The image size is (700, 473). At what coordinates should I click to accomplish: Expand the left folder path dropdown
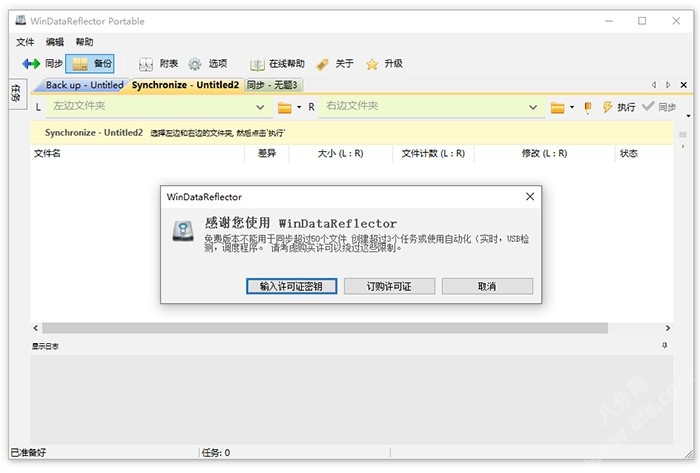click(x=260, y=107)
